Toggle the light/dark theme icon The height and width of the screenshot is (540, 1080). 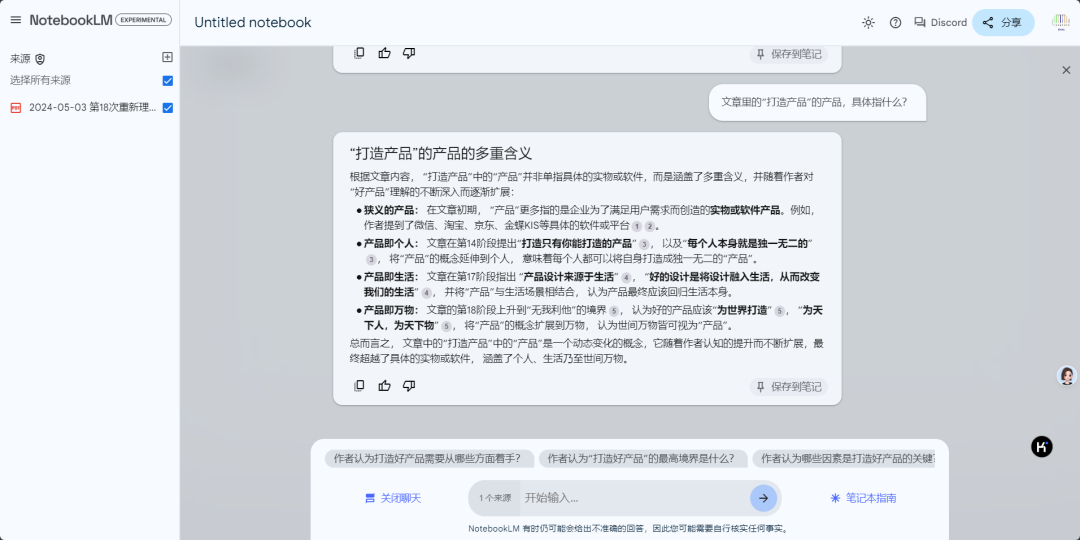868,22
